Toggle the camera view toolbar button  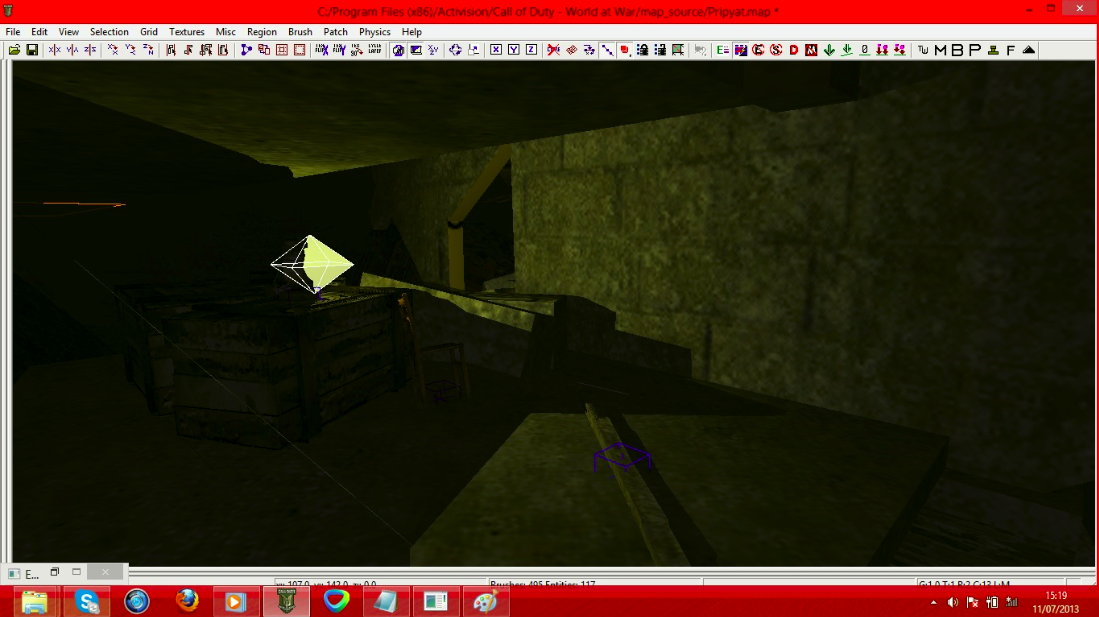pos(398,50)
